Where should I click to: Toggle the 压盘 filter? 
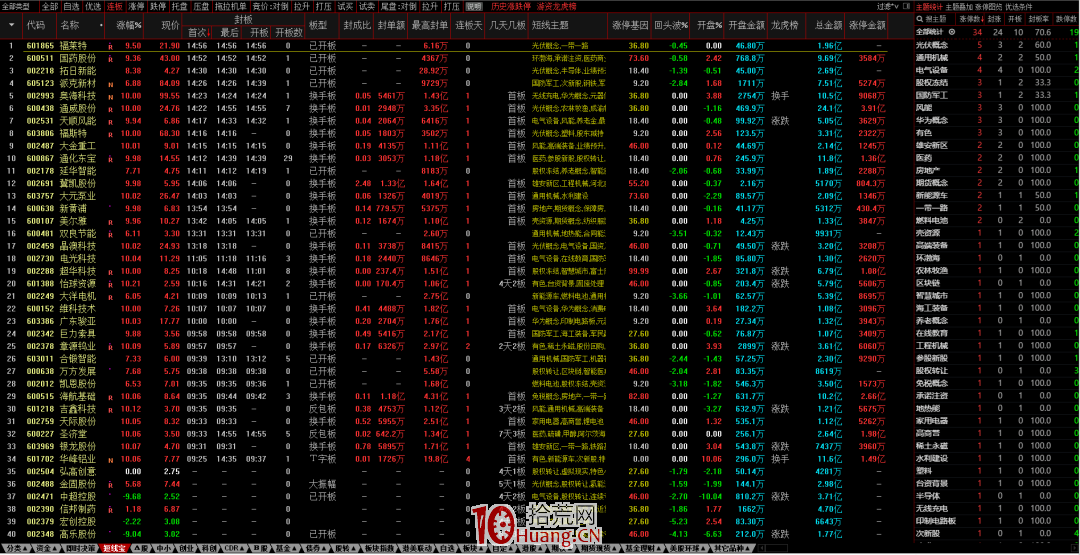(x=201, y=6)
